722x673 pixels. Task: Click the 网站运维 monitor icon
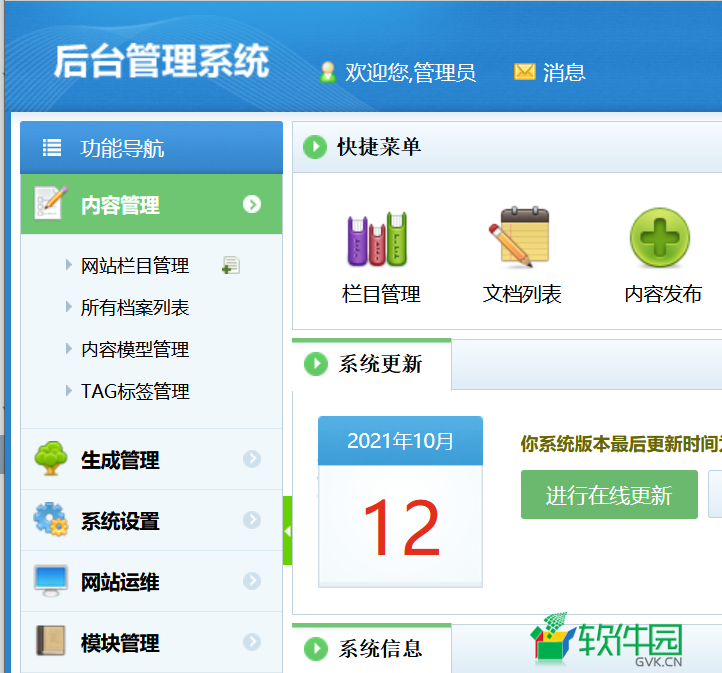tap(51, 580)
